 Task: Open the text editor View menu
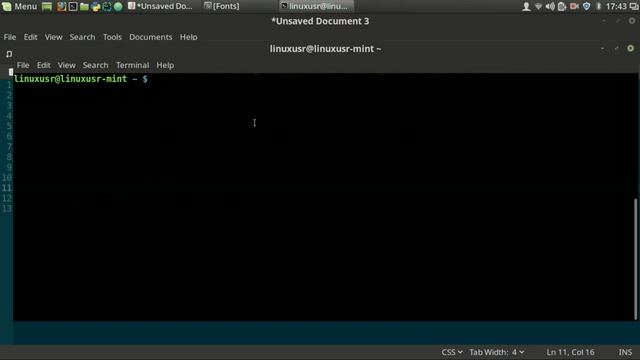(53, 37)
